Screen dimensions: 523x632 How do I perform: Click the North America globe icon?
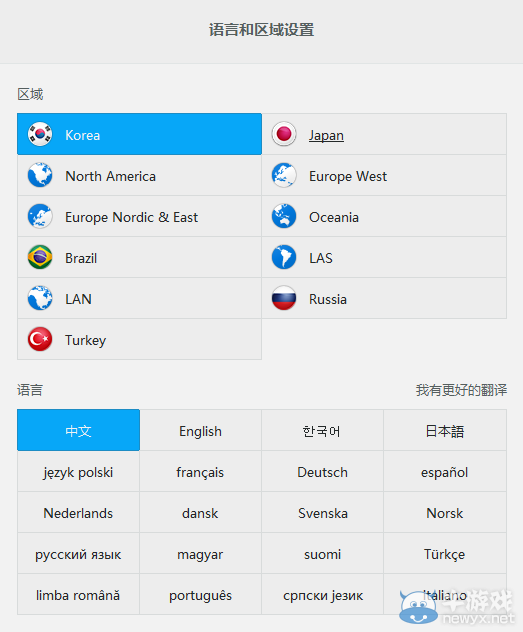[40, 175]
